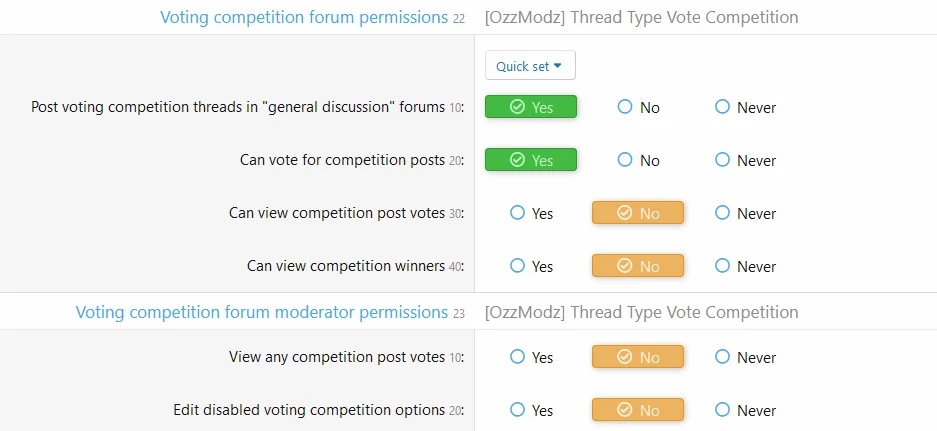Choose Never for Can vote for competition posts
The width and height of the screenshot is (937, 431).
tap(745, 160)
